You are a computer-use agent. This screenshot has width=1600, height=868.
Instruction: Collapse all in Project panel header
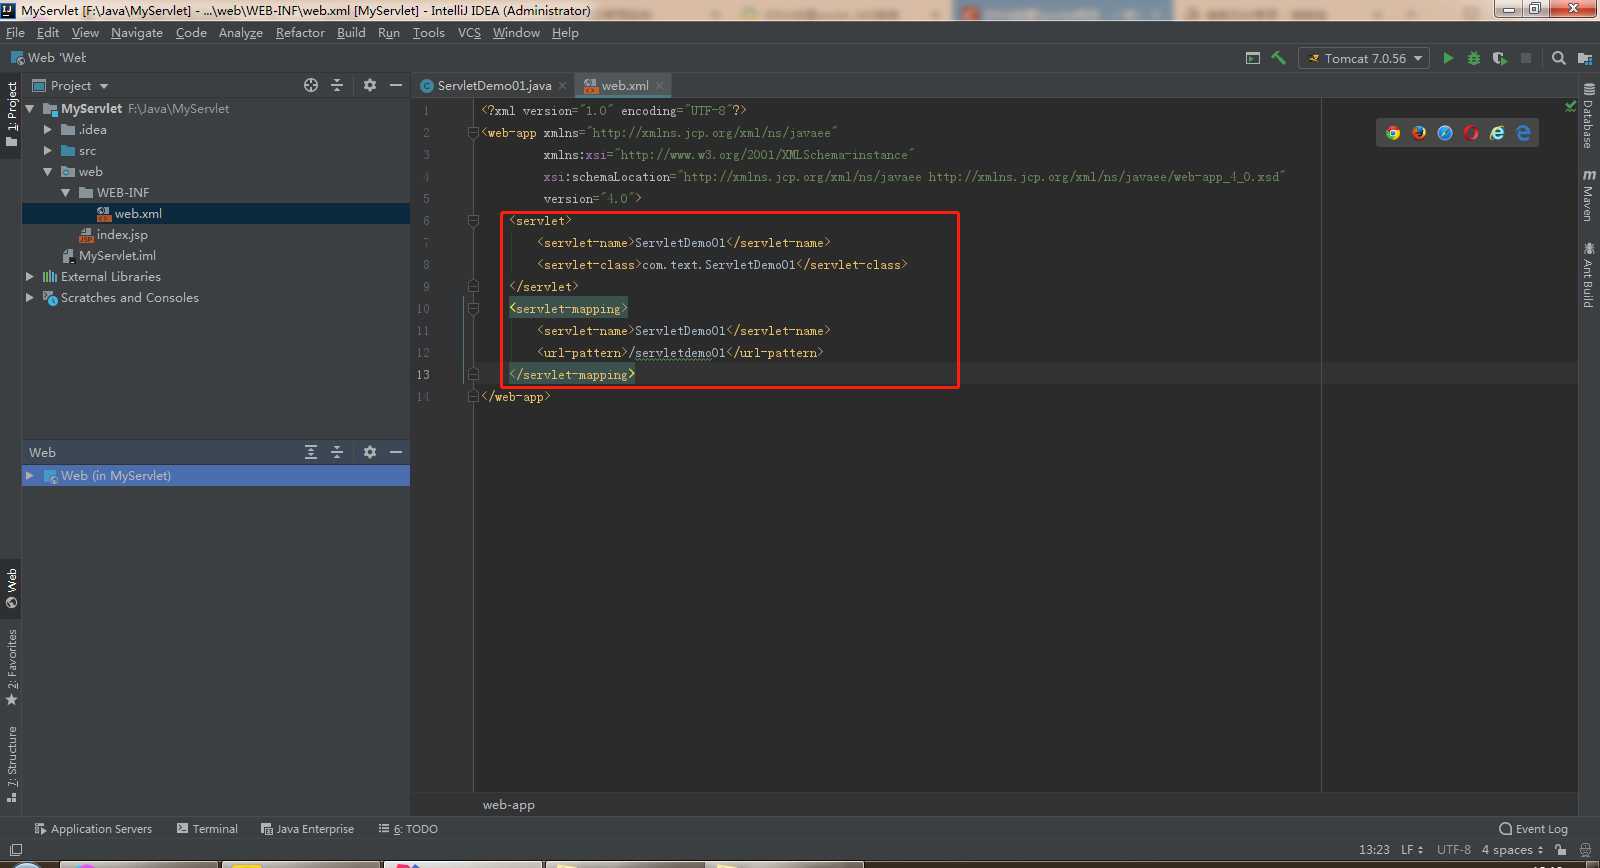coord(337,85)
